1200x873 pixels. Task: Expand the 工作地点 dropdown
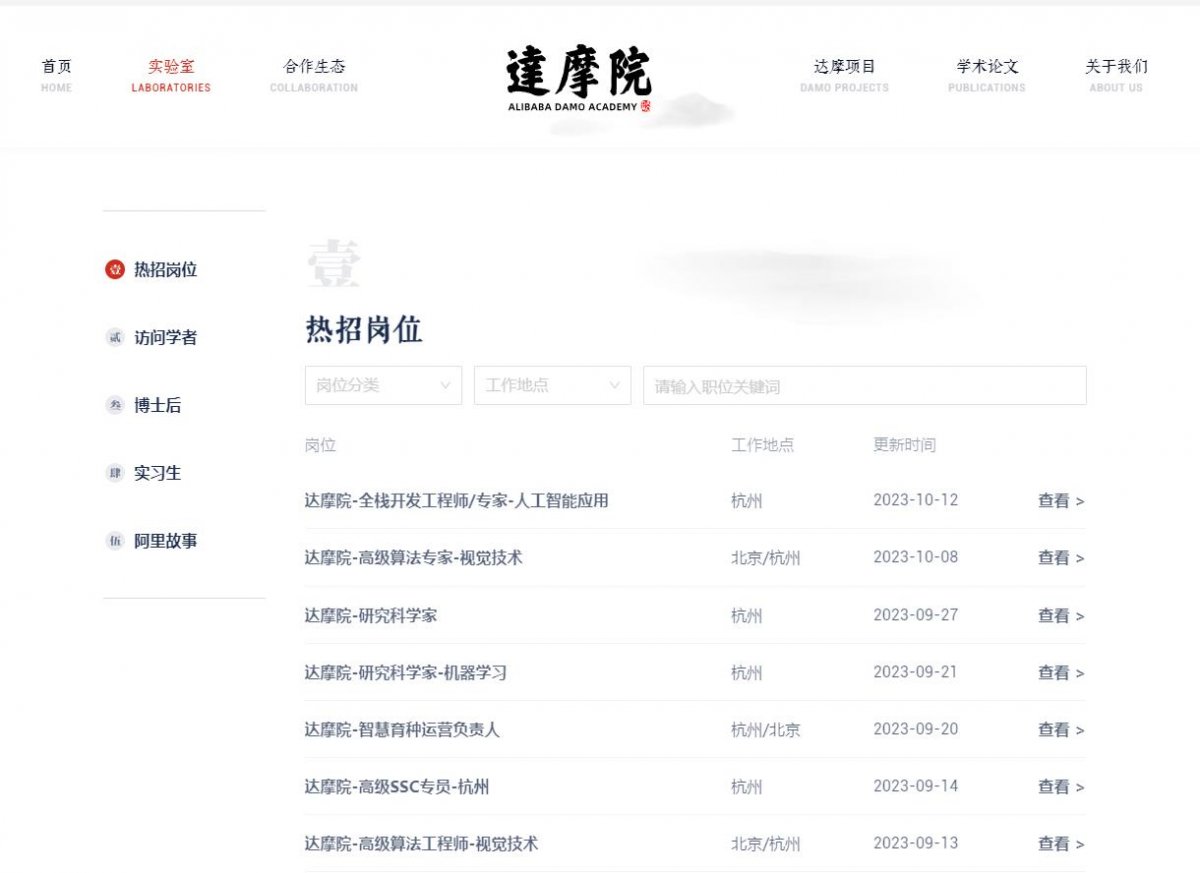coord(552,385)
